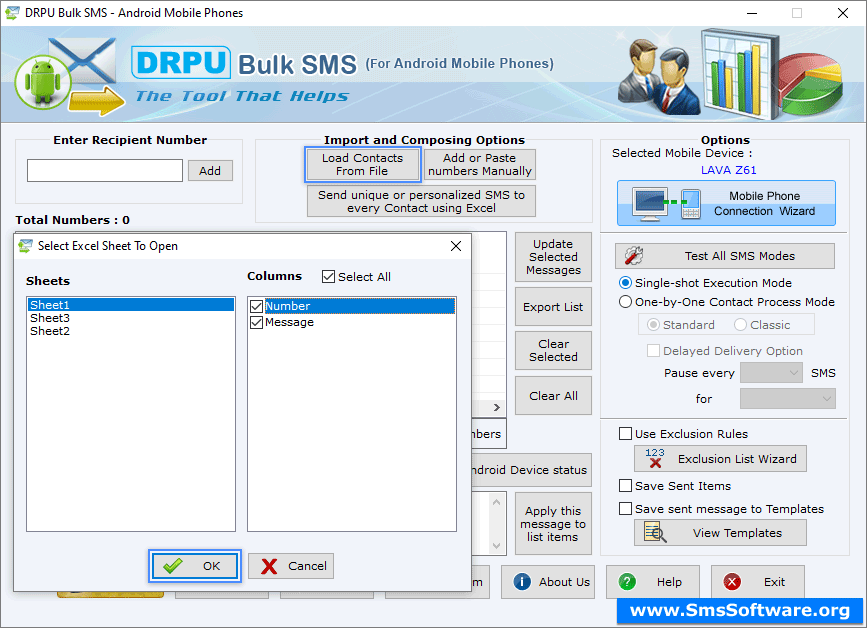This screenshot has height=628, width=867.
Task: Open the Exclusion List Wizard
Action: tap(720, 458)
